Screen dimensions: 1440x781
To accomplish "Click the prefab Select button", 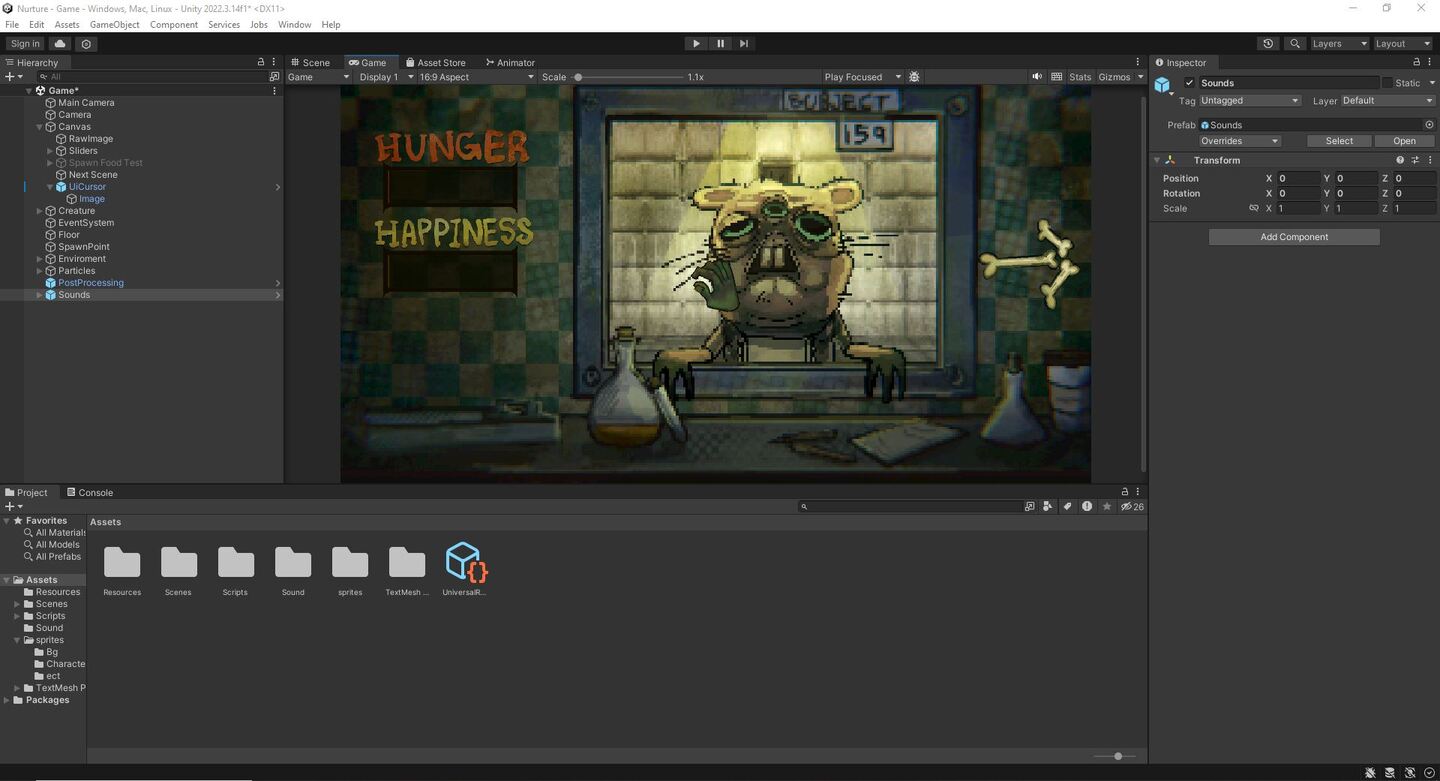I will pos(1339,141).
